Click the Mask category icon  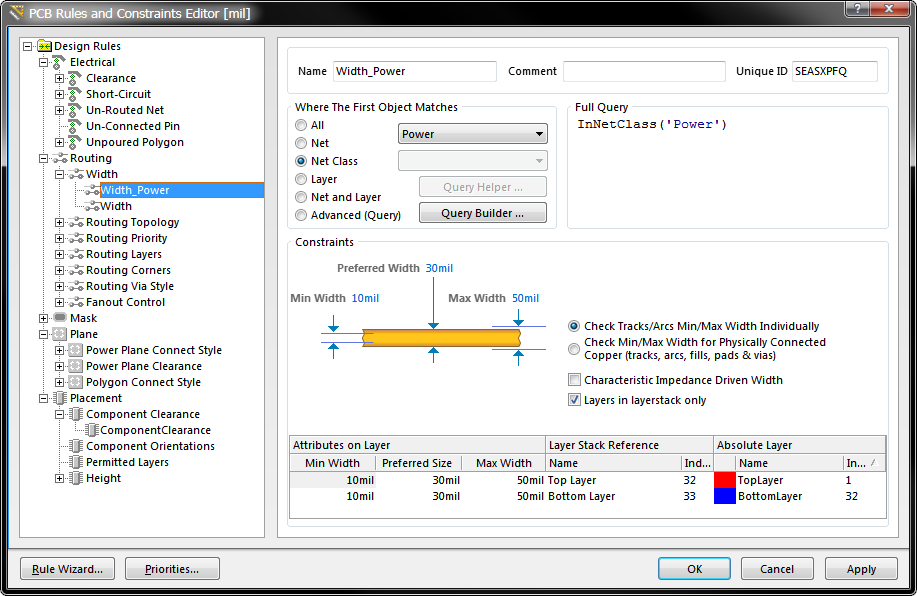(x=60, y=318)
